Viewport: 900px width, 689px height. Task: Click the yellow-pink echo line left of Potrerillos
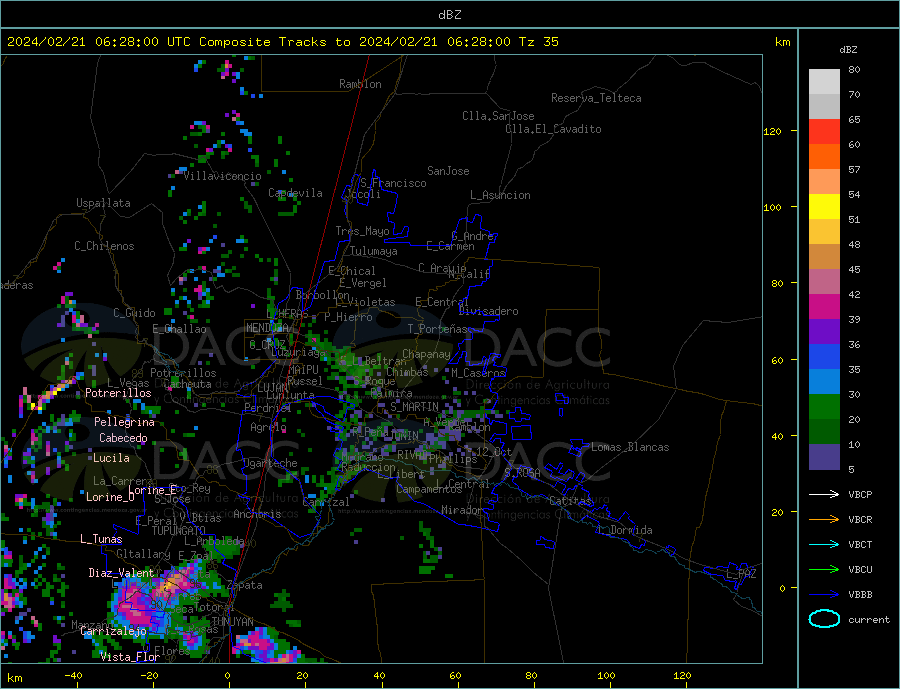pos(47,394)
